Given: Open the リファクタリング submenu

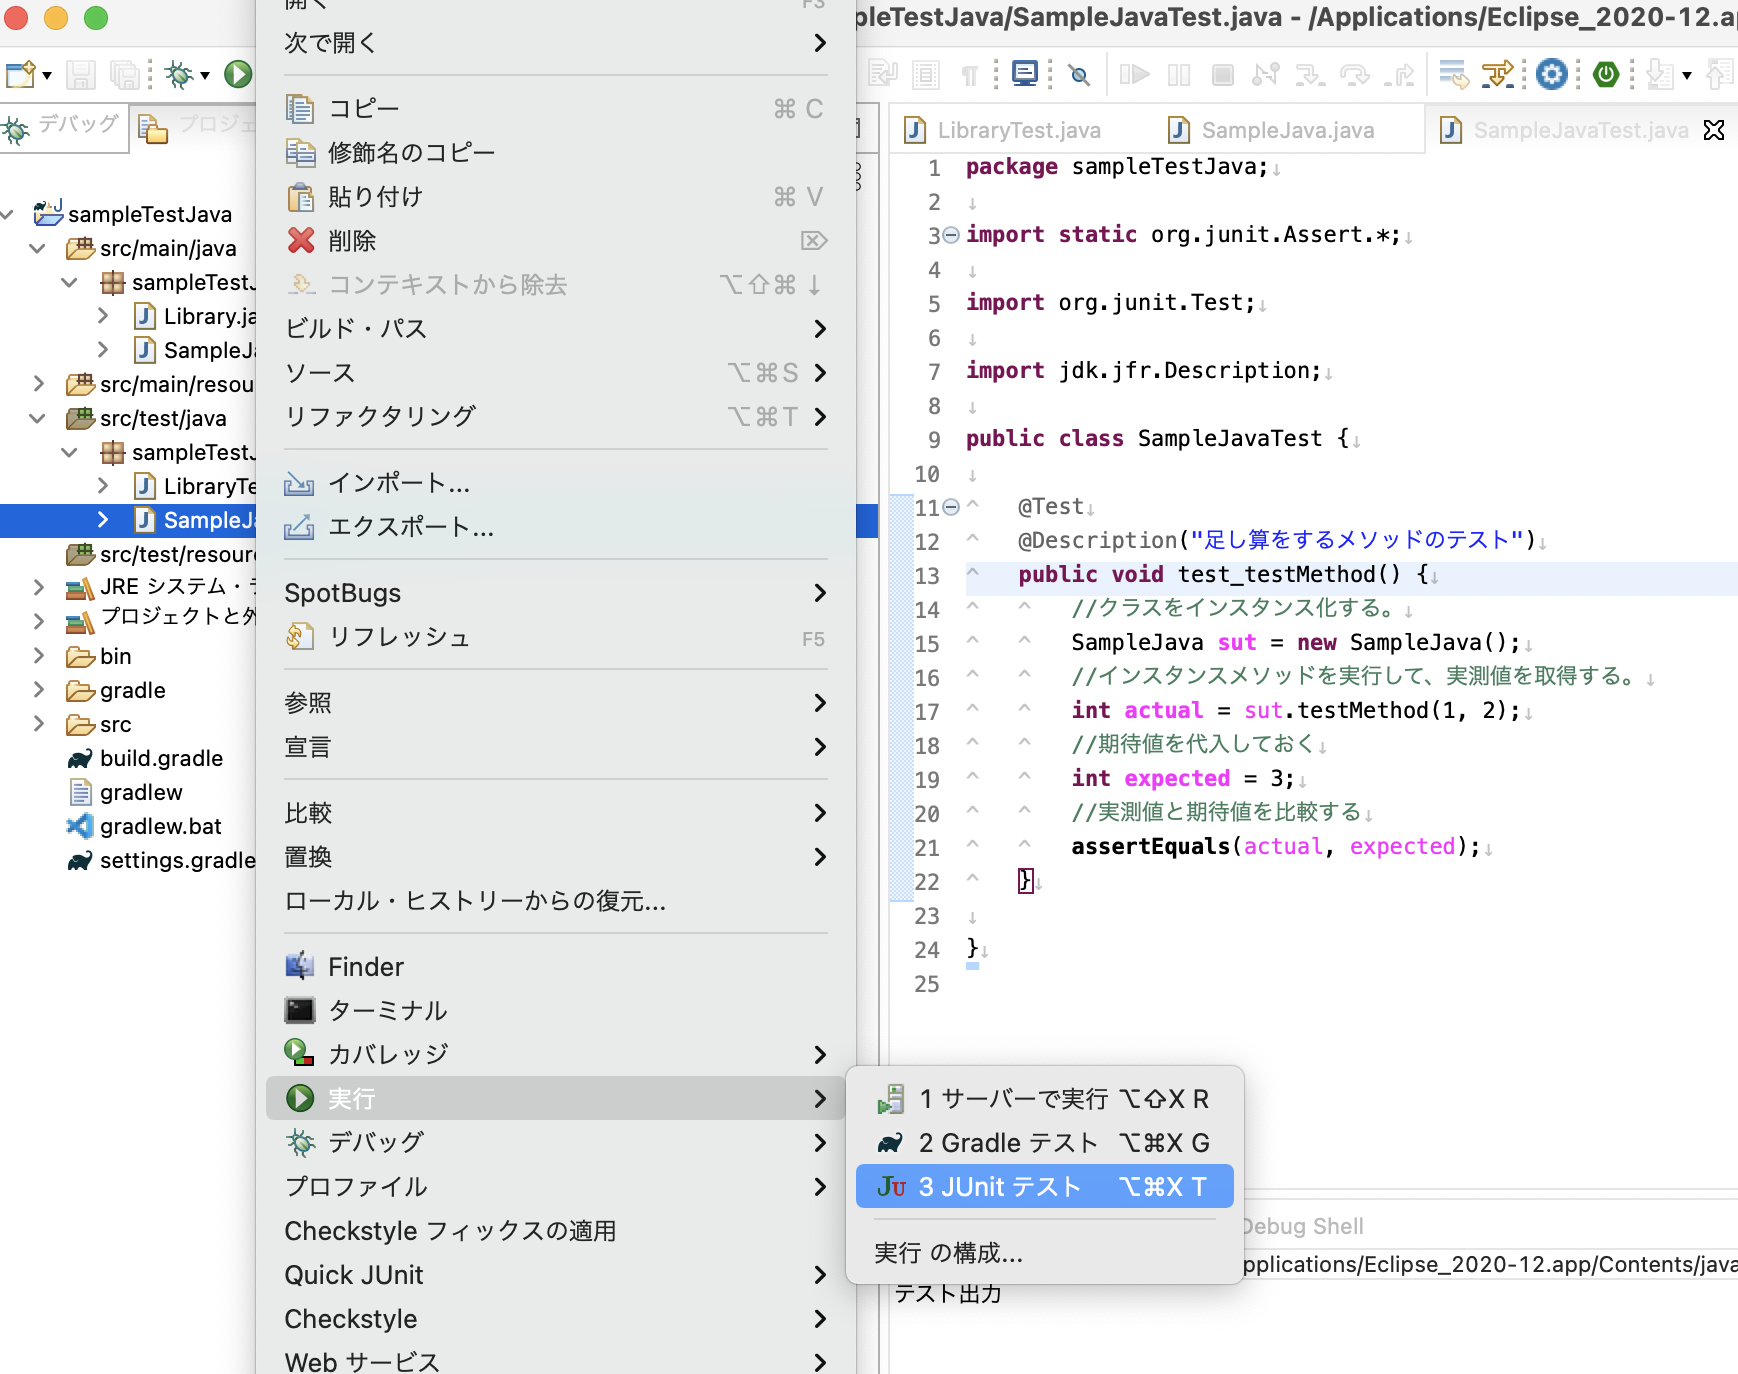Looking at the screenshot, I should pyautogui.click(x=556, y=416).
